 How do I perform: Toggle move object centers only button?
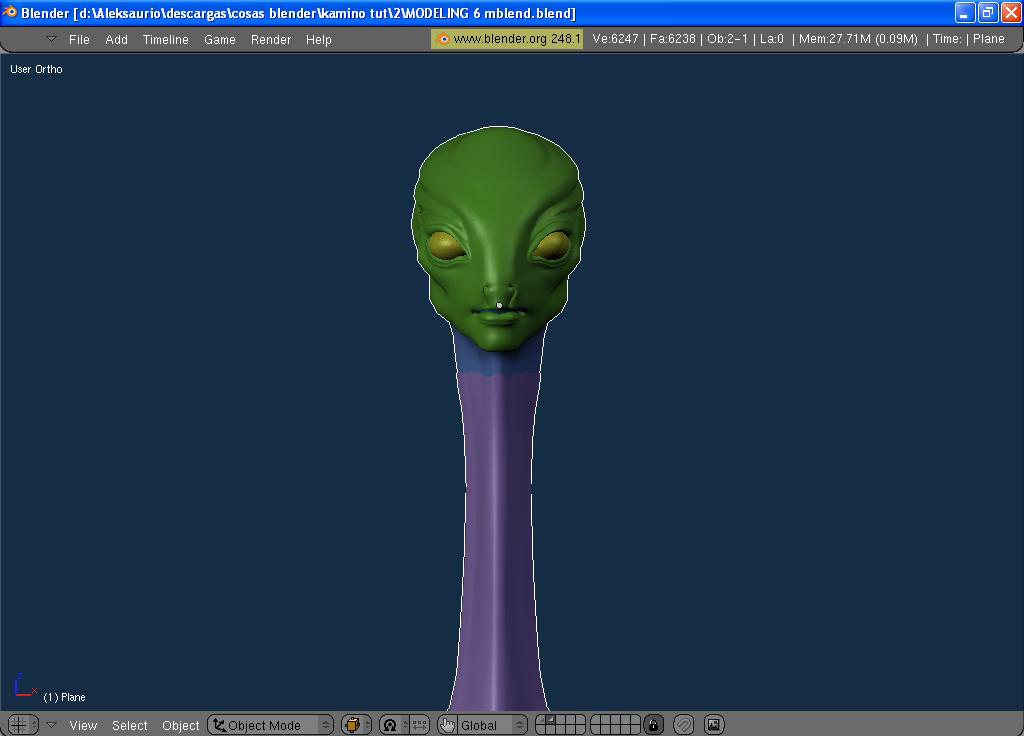(419, 725)
